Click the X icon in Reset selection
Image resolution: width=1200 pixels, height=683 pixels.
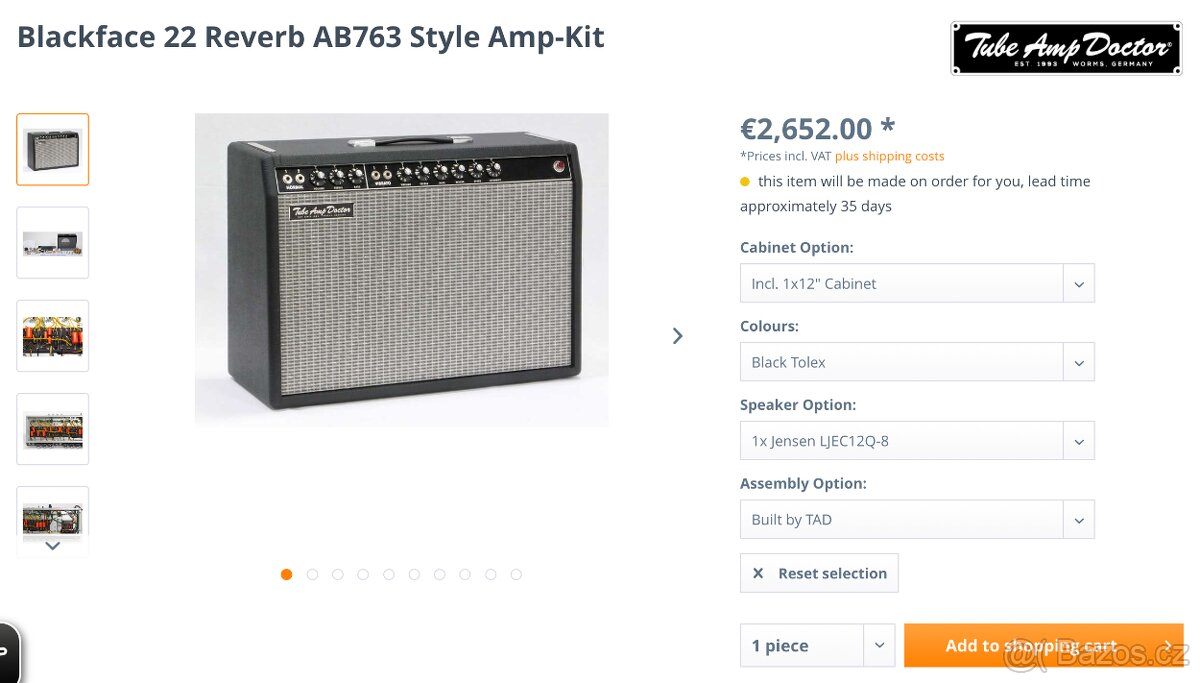tap(758, 573)
